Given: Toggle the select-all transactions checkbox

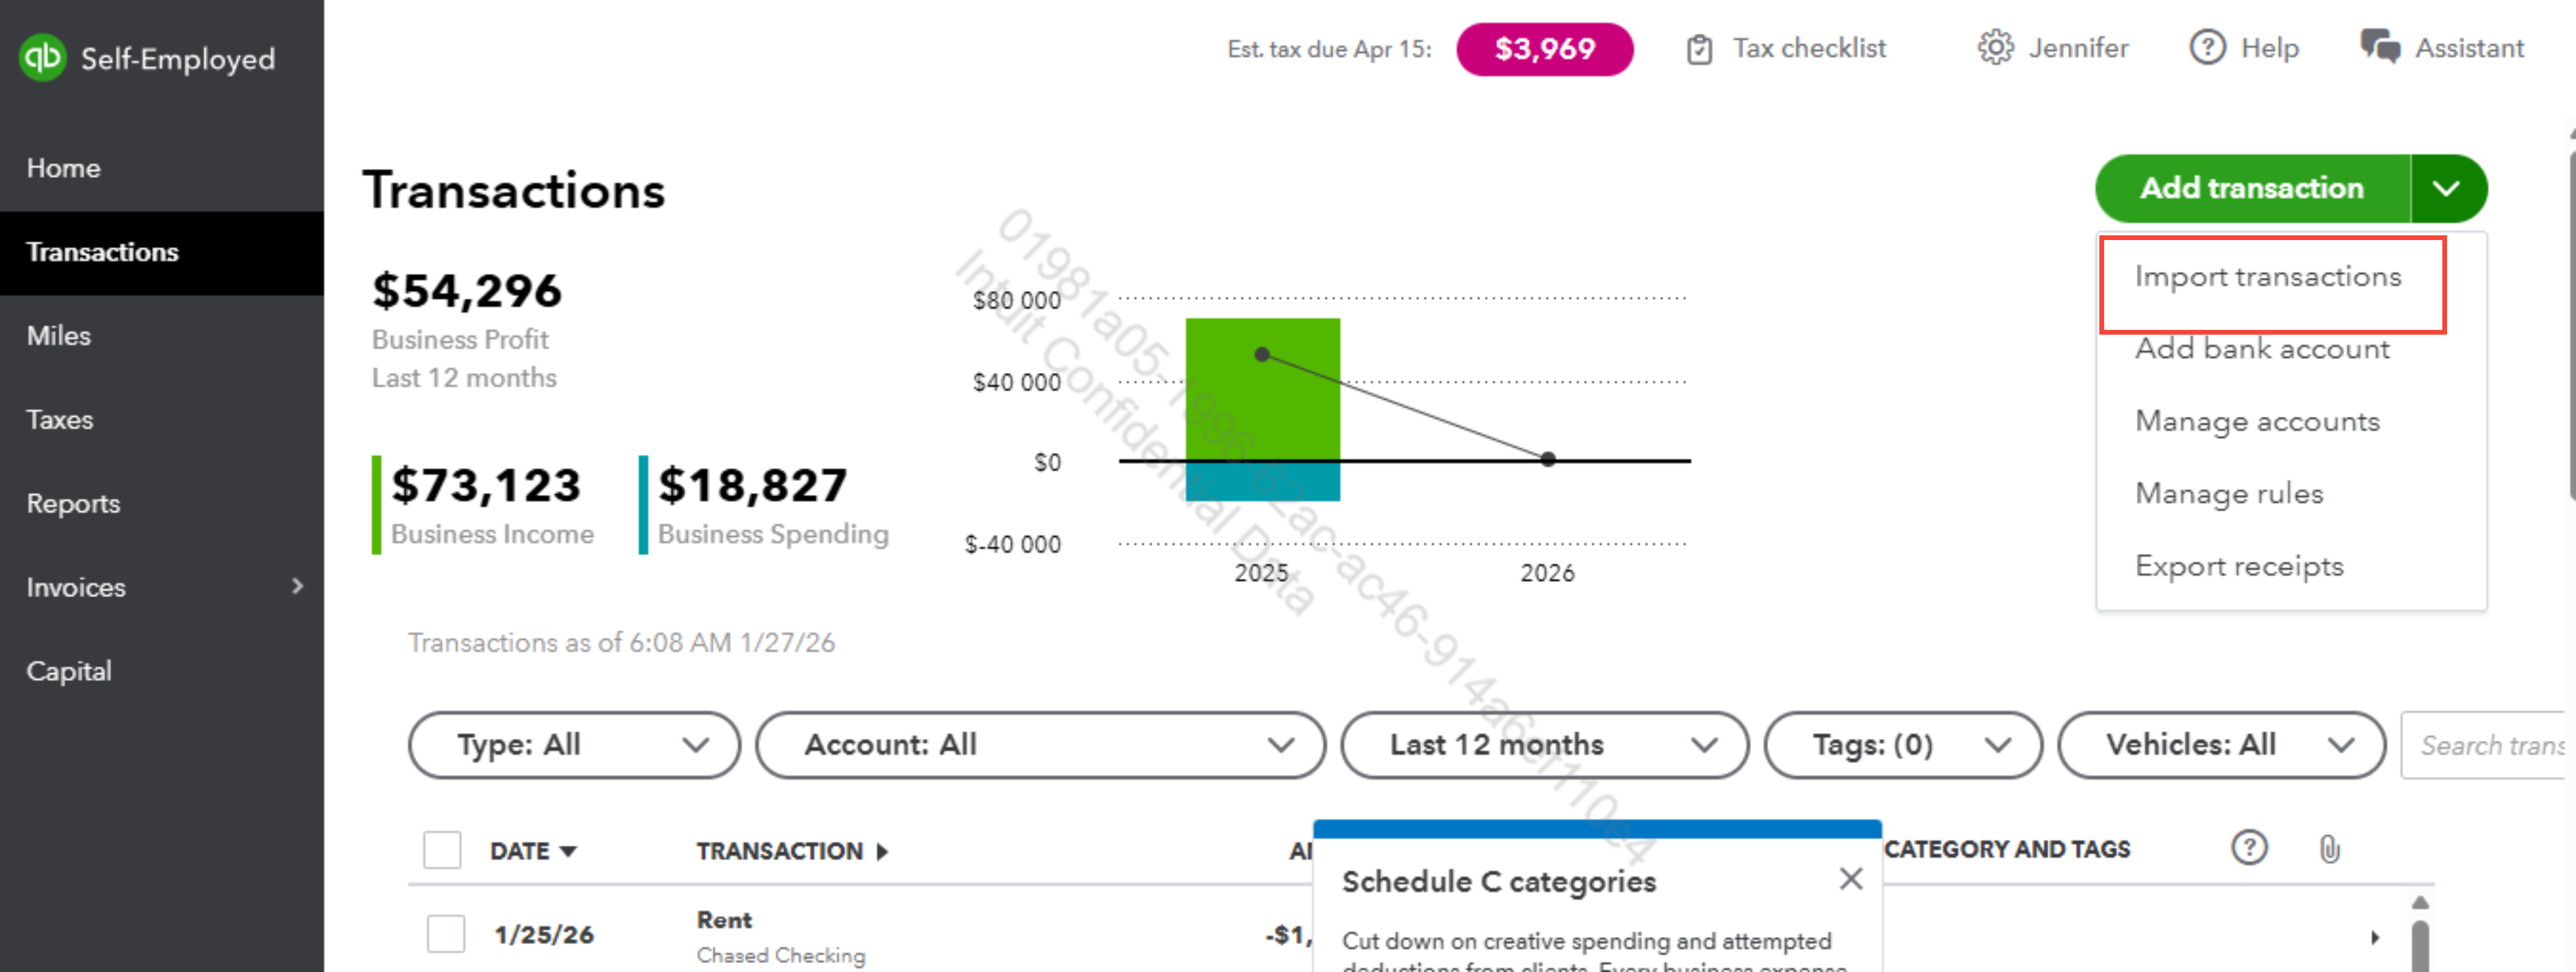Looking at the screenshot, I should (x=442, y=850).
